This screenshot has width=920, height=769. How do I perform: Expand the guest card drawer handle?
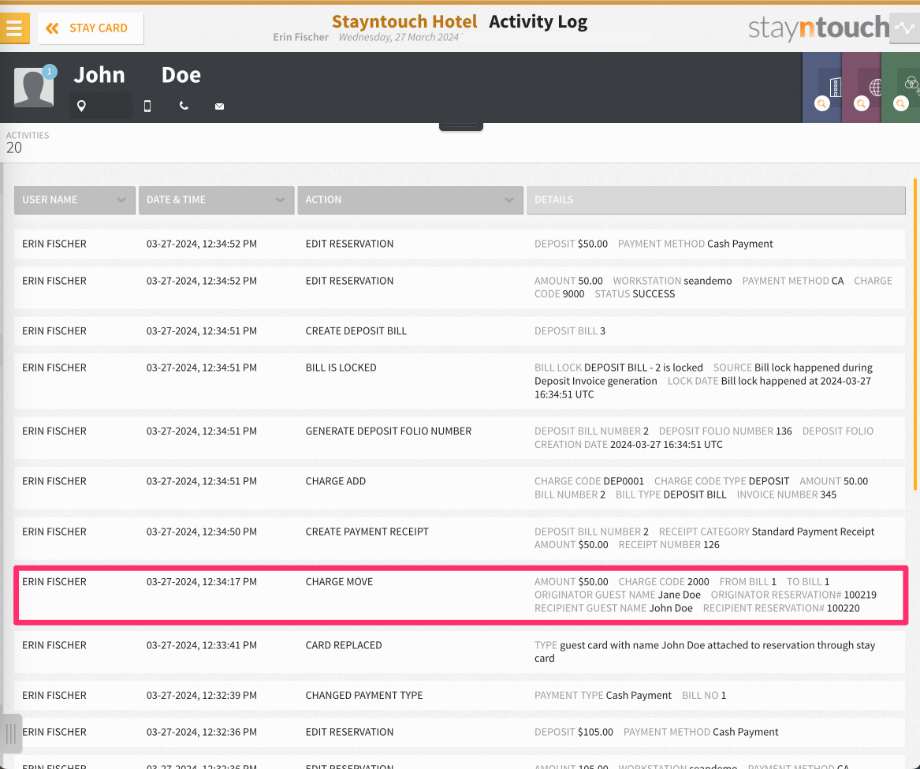[461, 127]
